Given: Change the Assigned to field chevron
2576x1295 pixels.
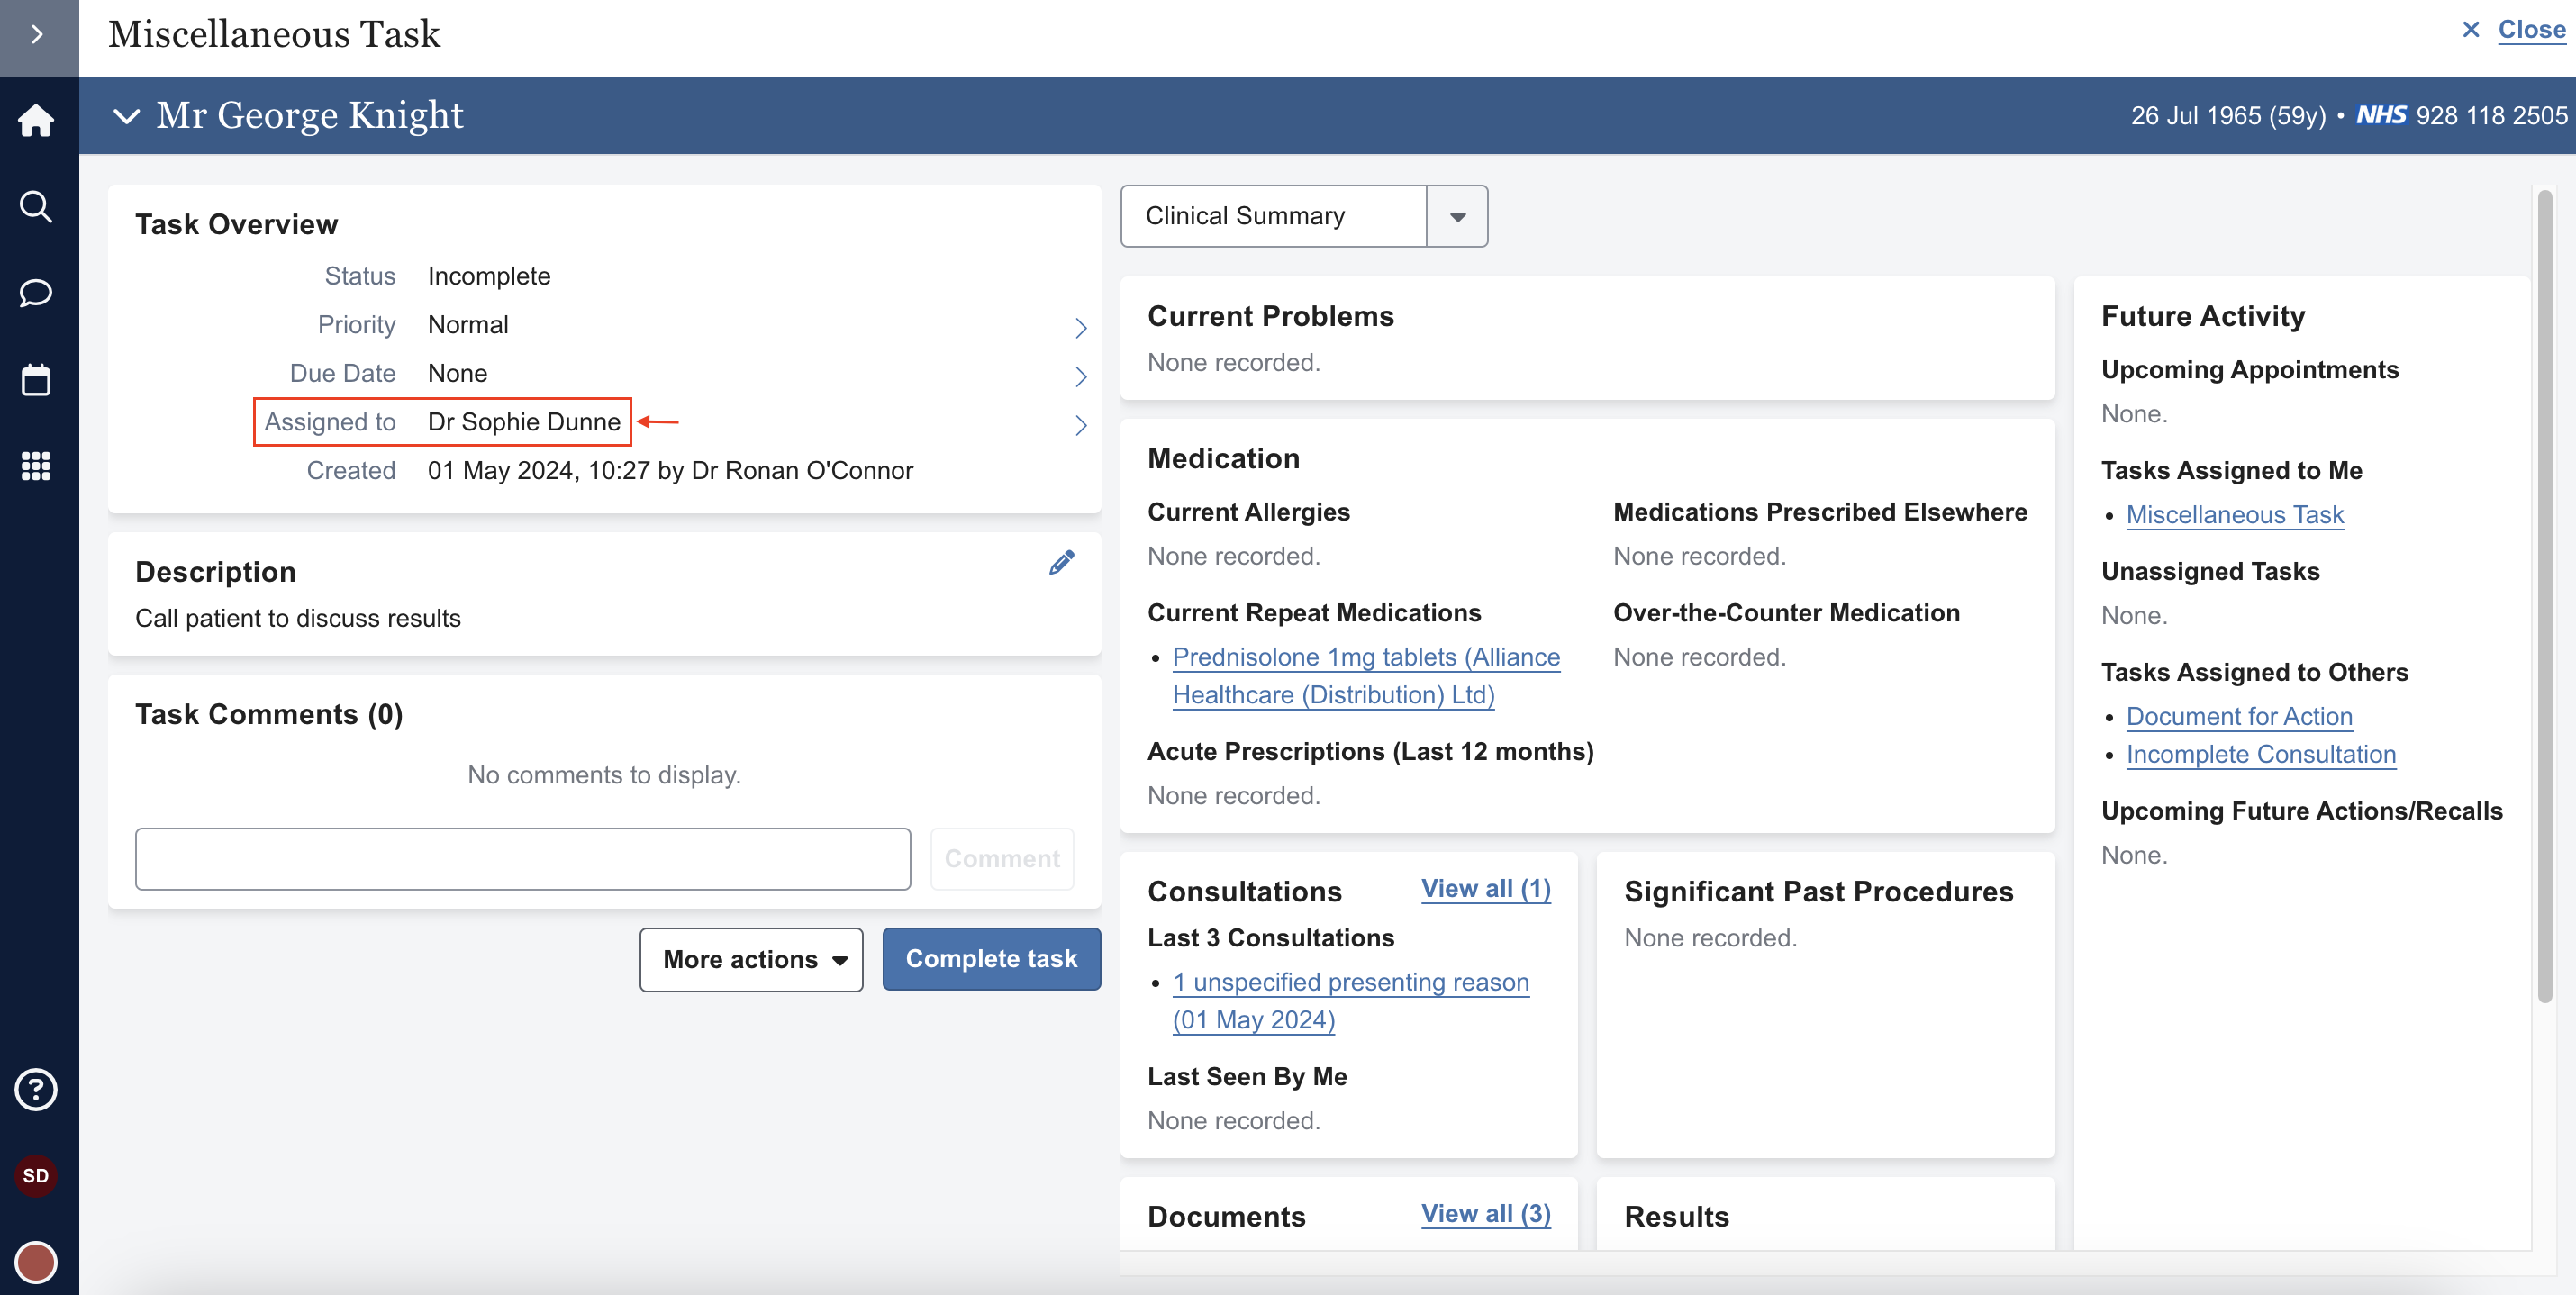Looking at the screenshot, I should pos(1080,425).
